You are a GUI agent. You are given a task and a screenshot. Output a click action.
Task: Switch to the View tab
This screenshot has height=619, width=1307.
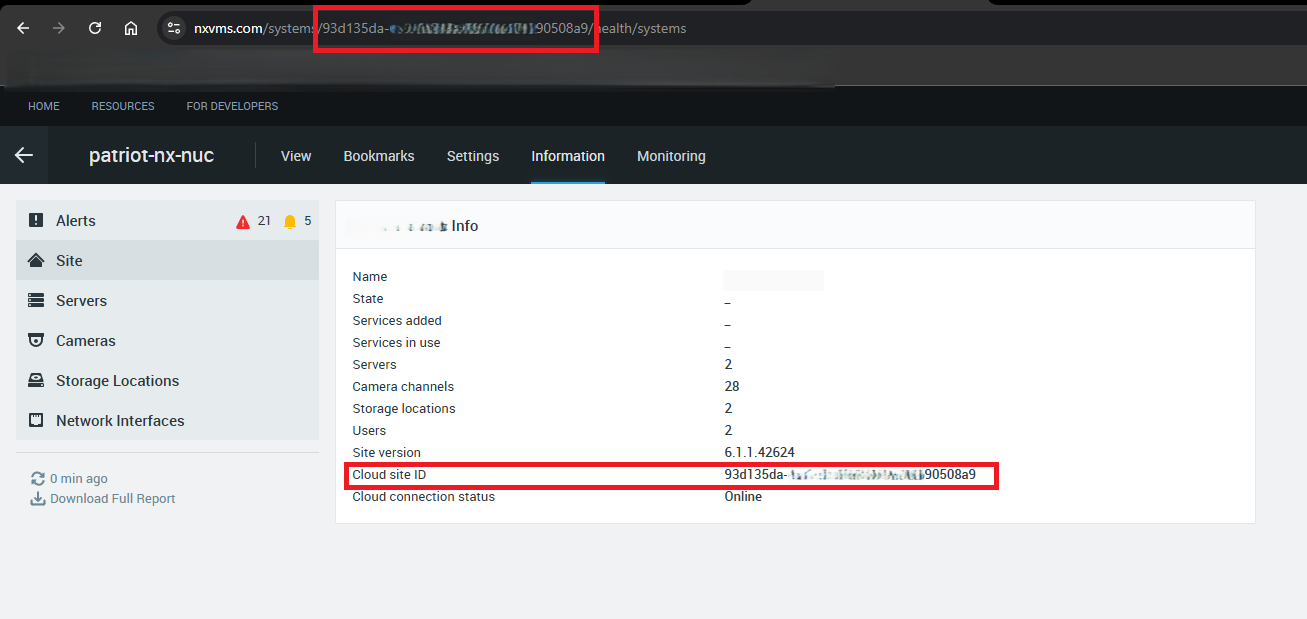[x=296, y=156]
